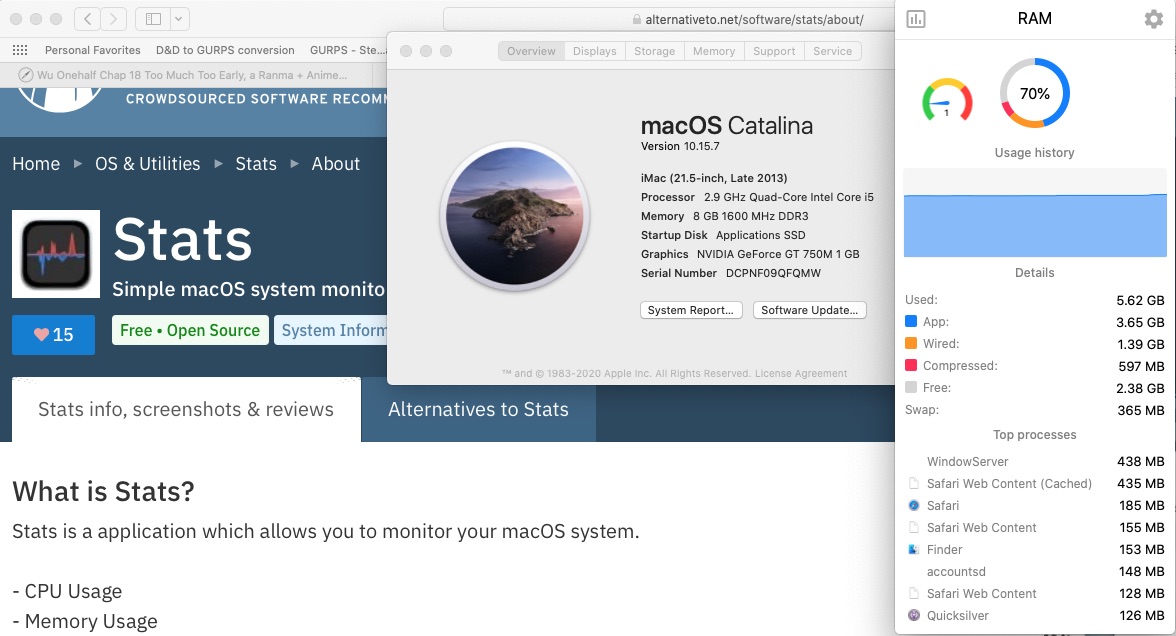Viewport: 1176px width, 636px height.
Task: Click the What is Stats? heading
Action: 104,491
